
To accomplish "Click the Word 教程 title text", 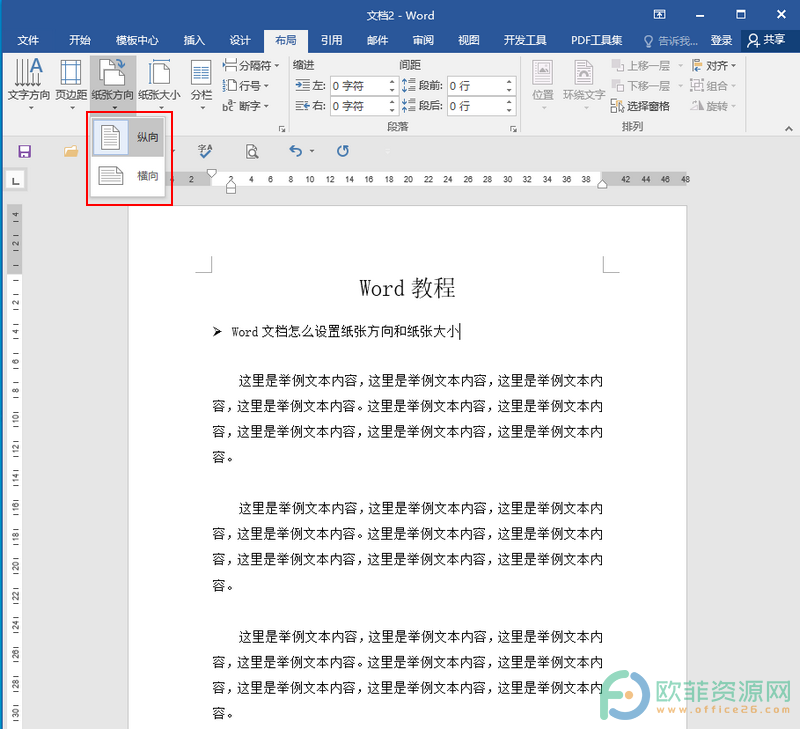I will click(407, 288).
